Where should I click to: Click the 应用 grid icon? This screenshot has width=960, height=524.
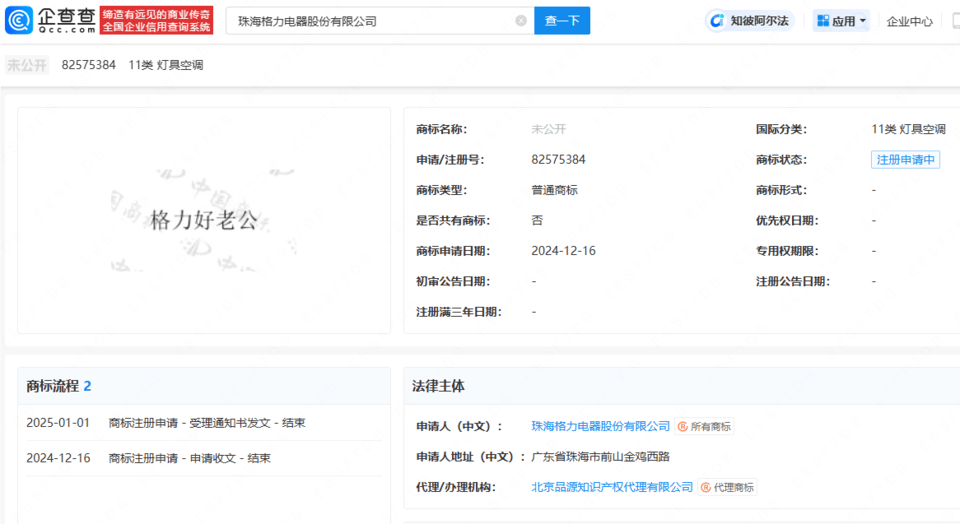822,21
